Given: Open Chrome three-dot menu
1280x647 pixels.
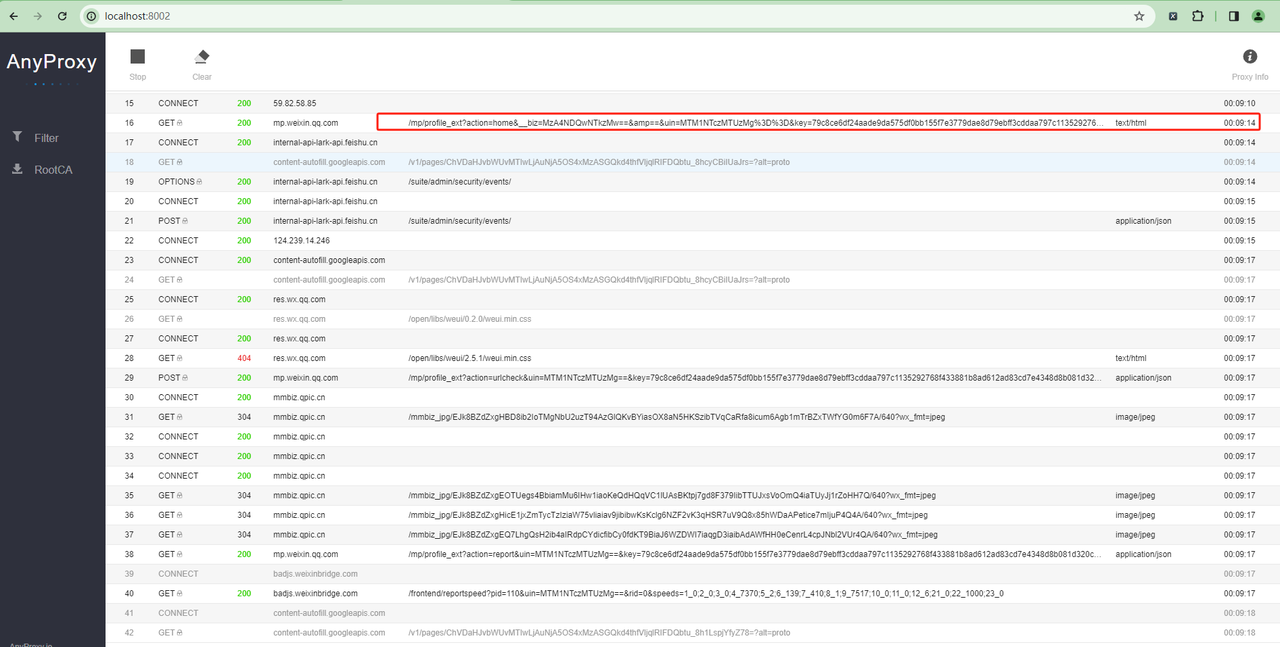Looking at the screenshot, I should pyautogui.click(x=1264, y=16).
